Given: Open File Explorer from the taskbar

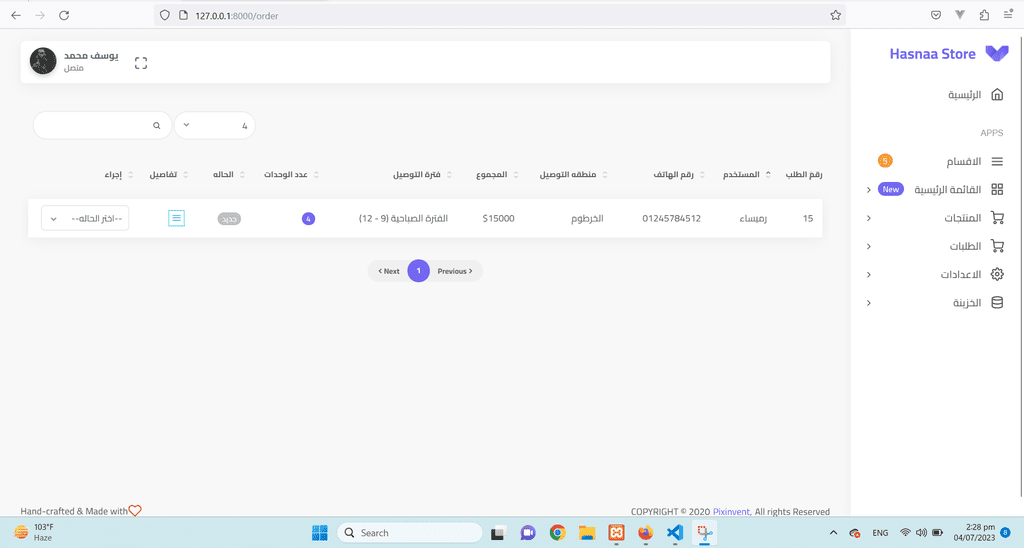Looking at the screenshot, I should tap(586, 533).
